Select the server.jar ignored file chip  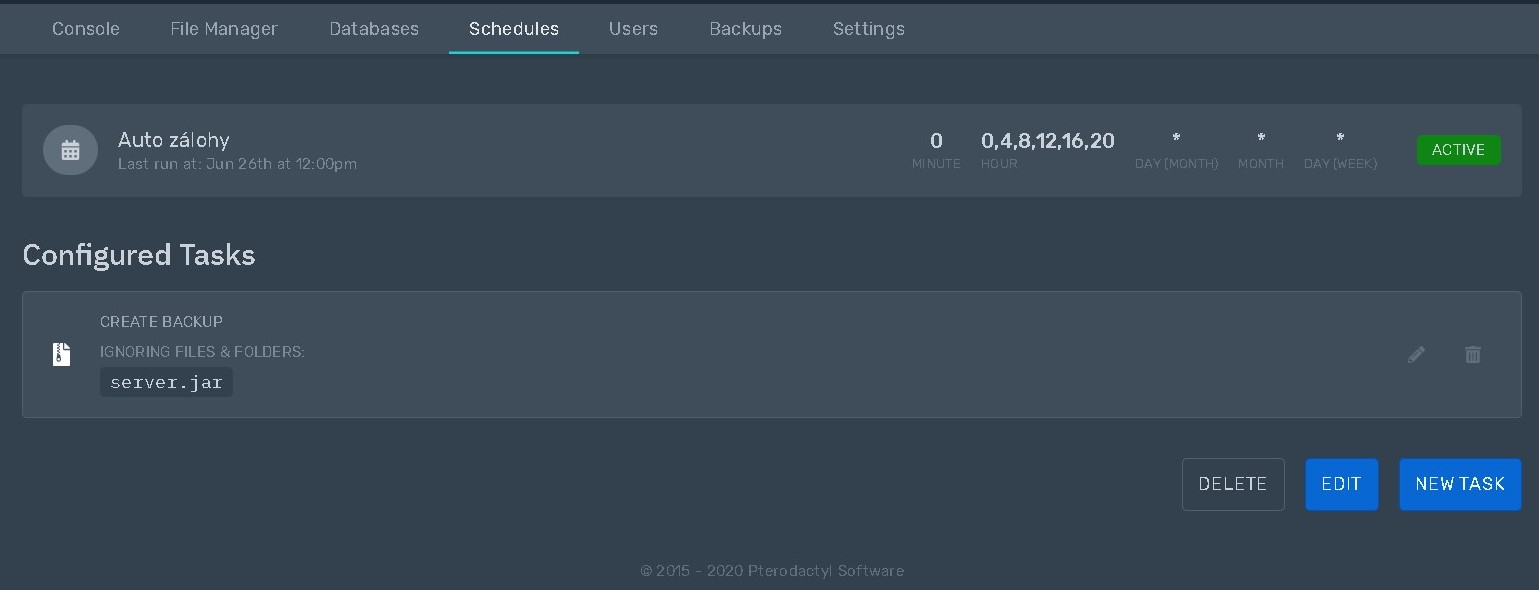pos(166,382)
